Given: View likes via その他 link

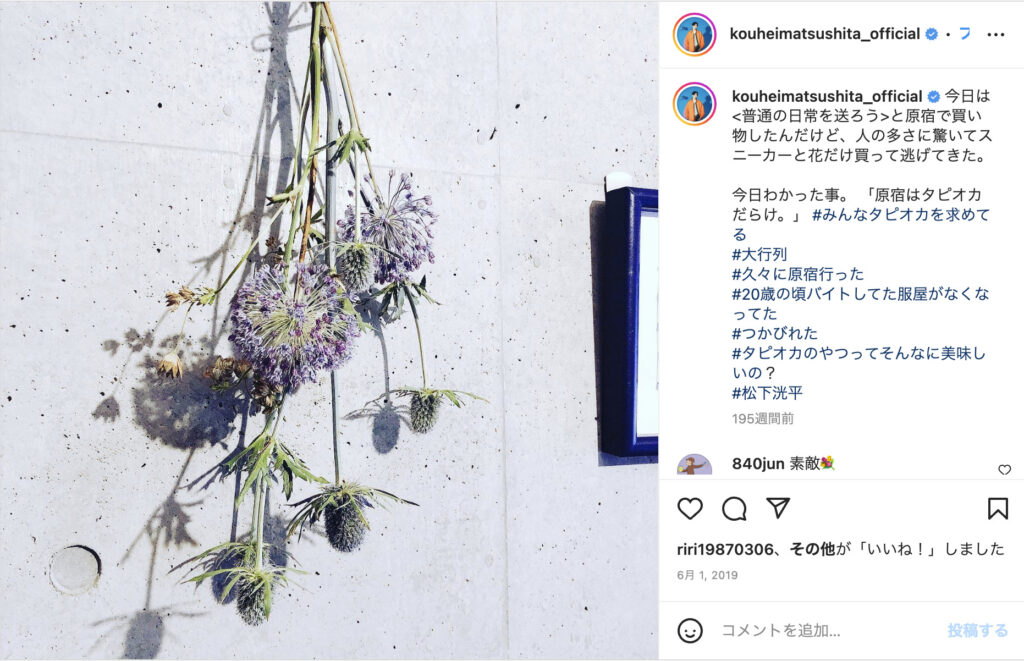Looking at the screenshot, I should click(812, 549).
